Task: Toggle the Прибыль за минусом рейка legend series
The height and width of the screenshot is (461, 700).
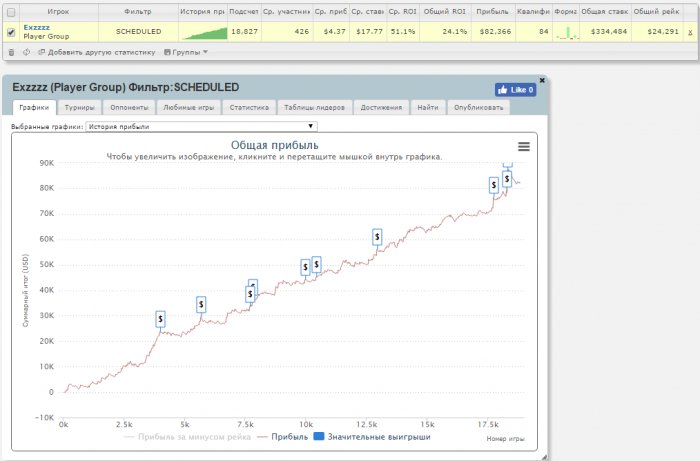Action: click(x=187, y=437)
